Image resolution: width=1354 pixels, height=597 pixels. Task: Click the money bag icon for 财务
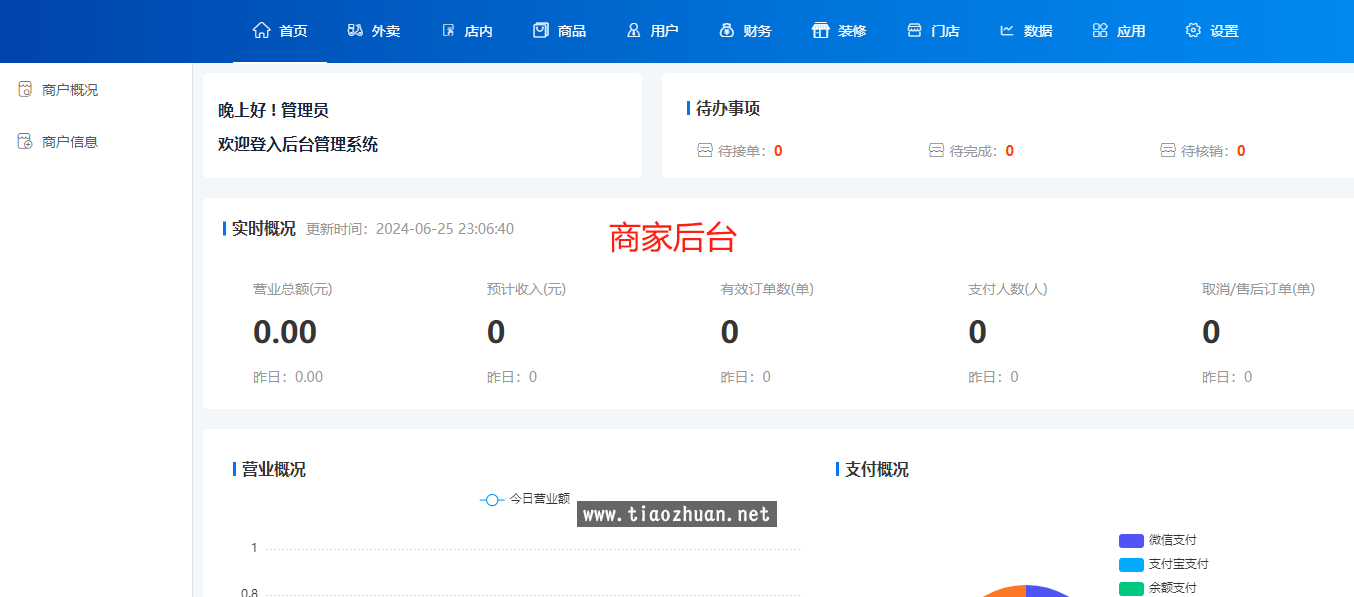(x=727, y=30)
